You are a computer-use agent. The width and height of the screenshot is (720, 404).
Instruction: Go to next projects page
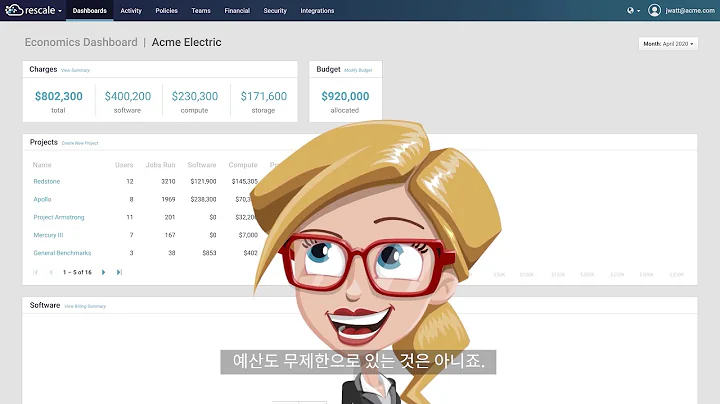pos(103,272)
